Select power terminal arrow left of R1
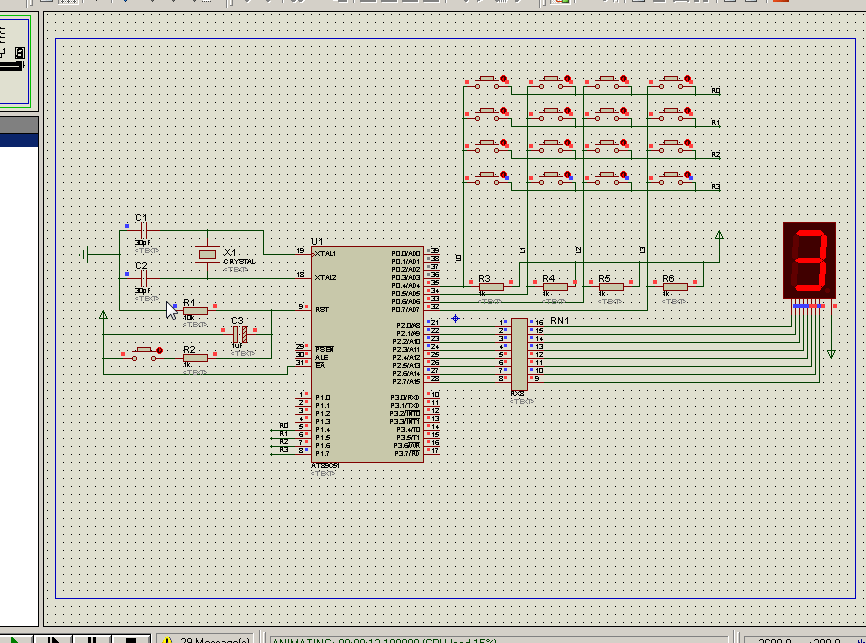Screen dimensions: 866x643 [x=103, y=315]
